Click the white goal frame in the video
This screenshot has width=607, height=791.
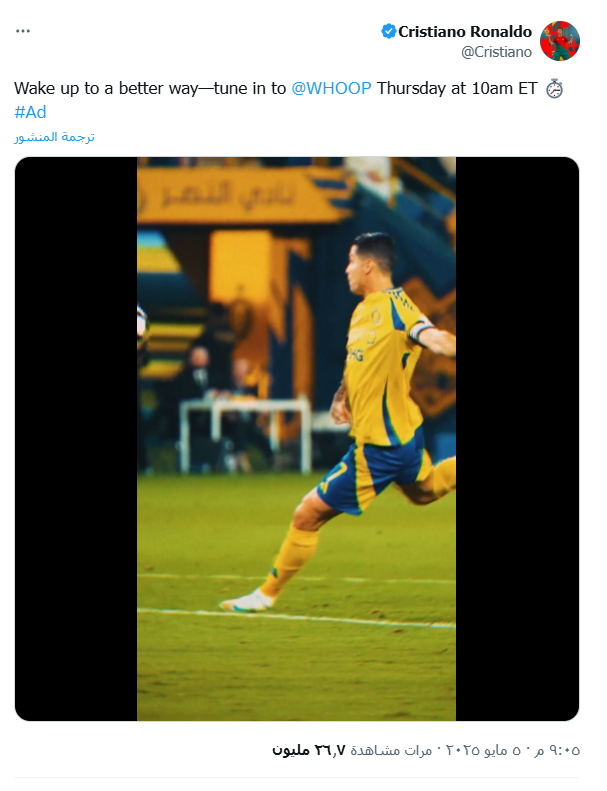tap(246, 435)
